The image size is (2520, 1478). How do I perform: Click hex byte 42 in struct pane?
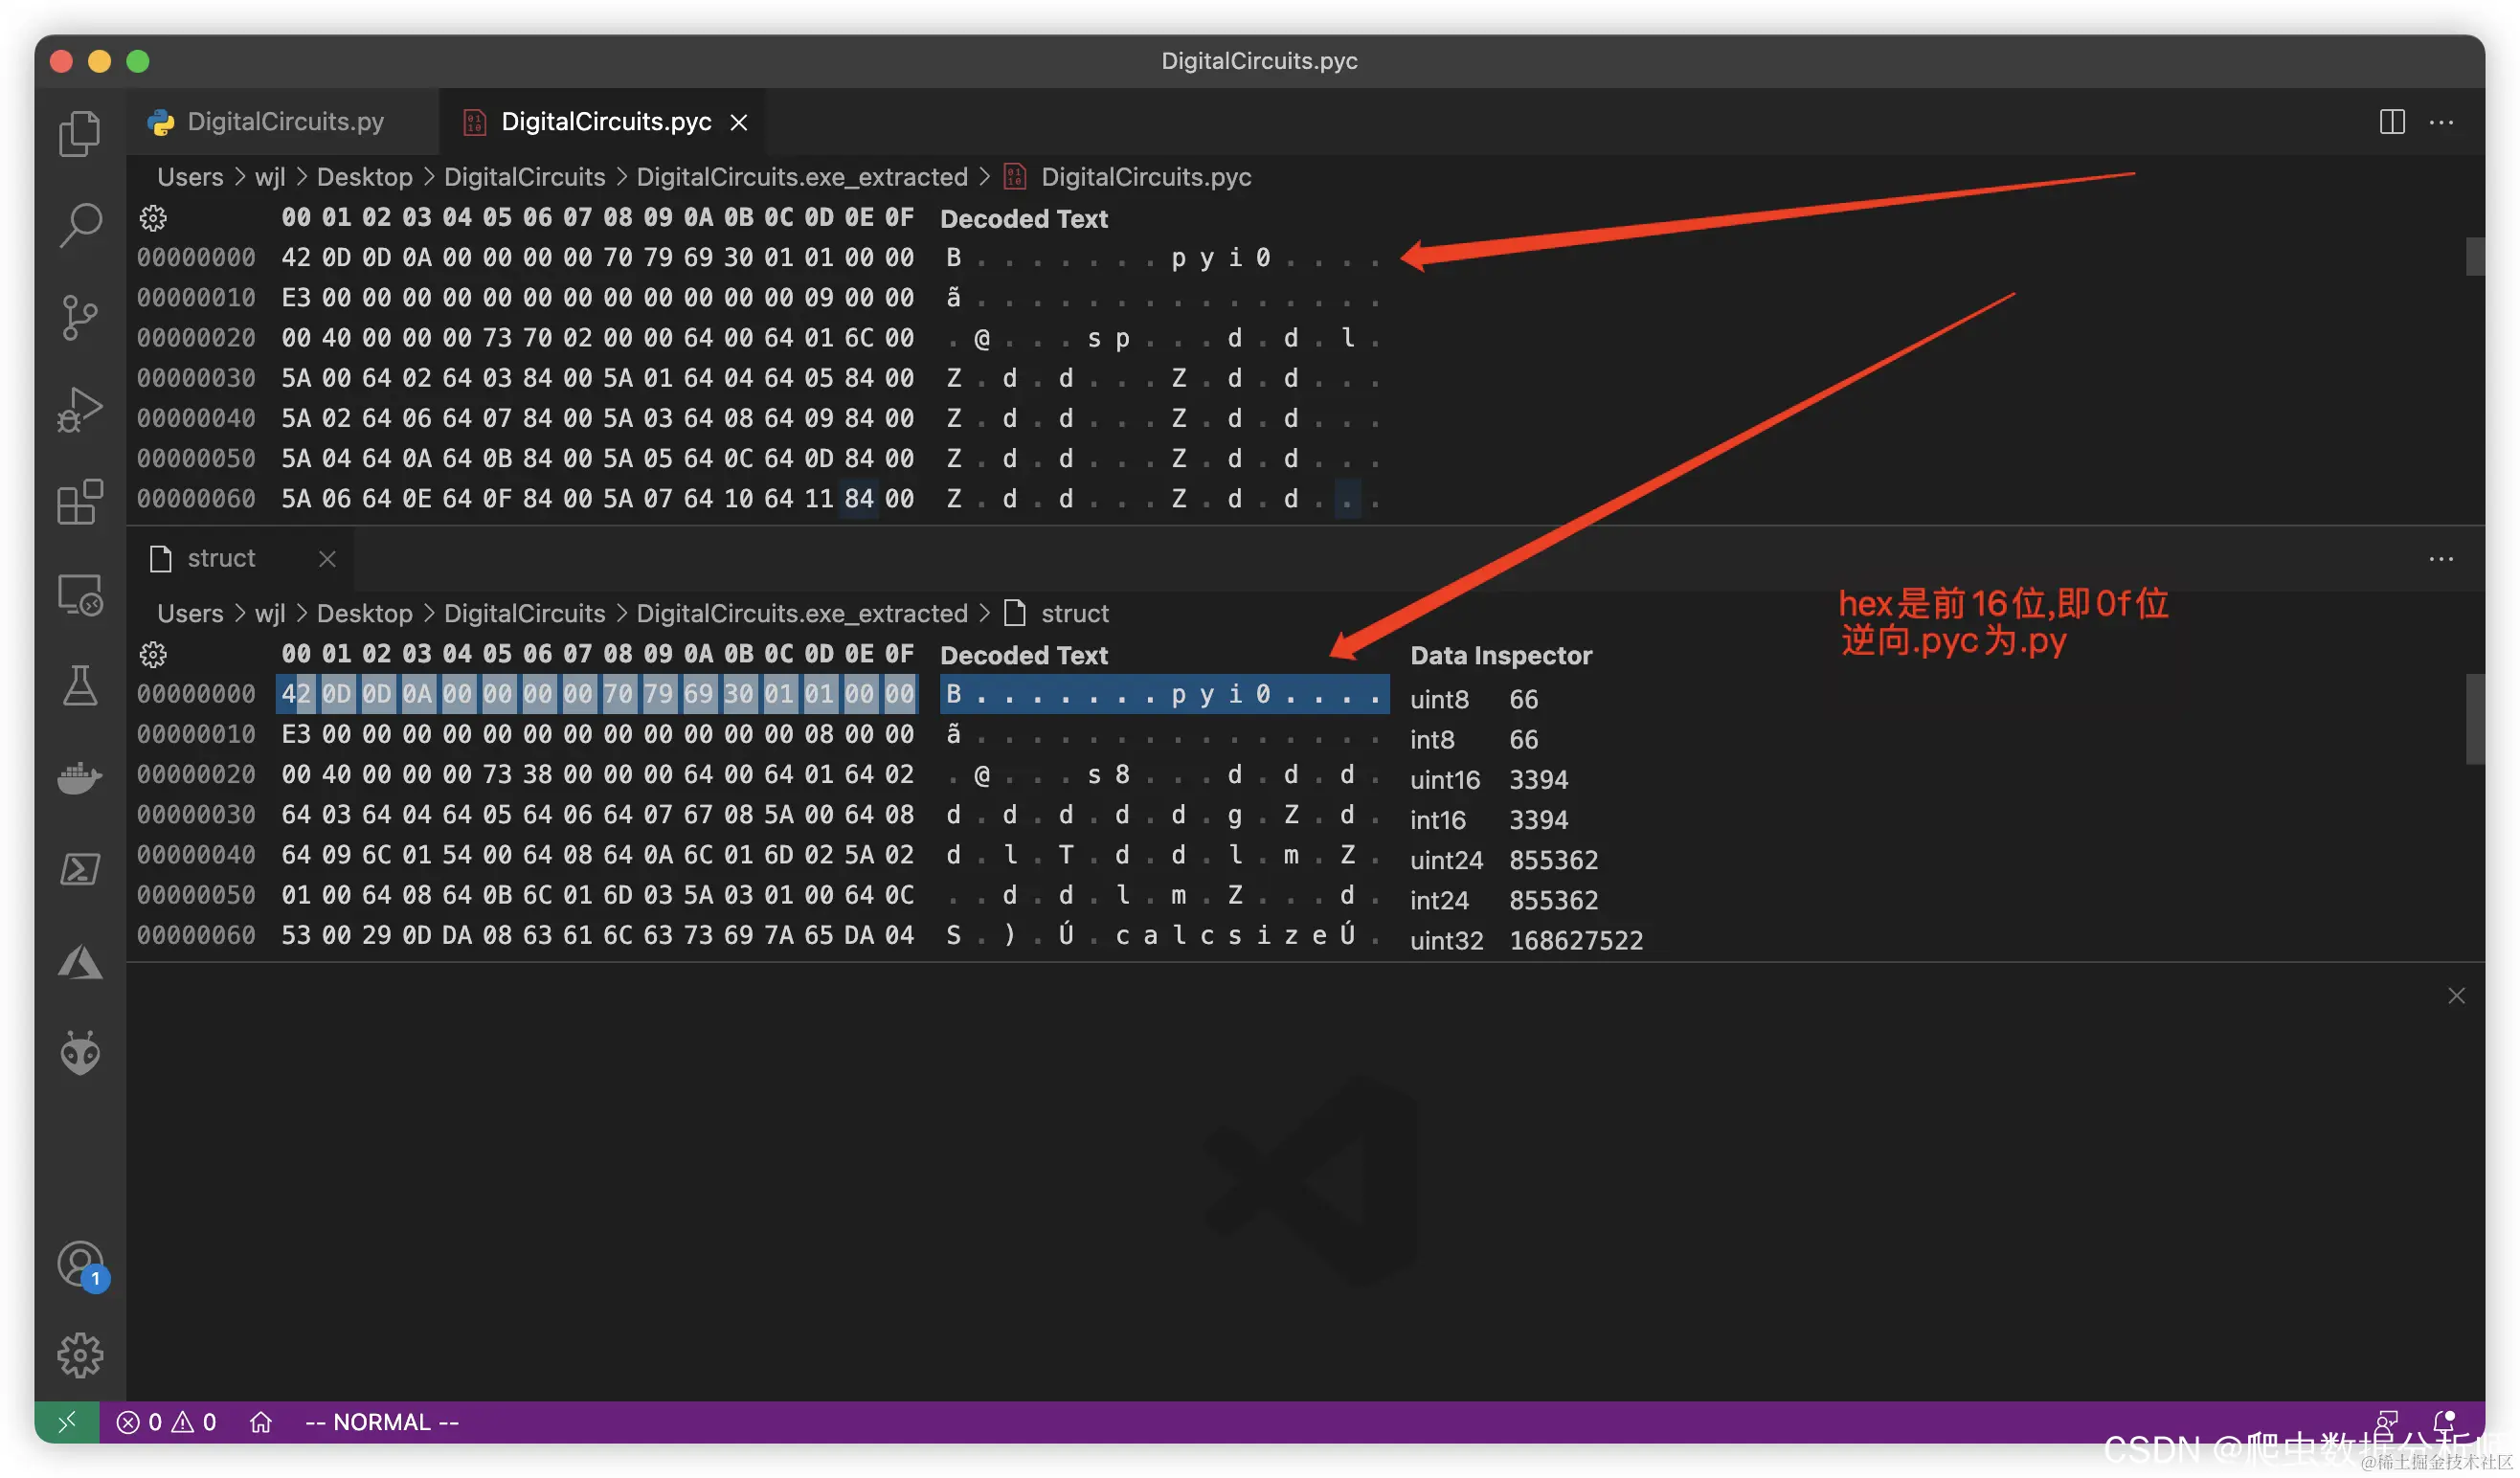pyautogui.click(x=296, y=694)
